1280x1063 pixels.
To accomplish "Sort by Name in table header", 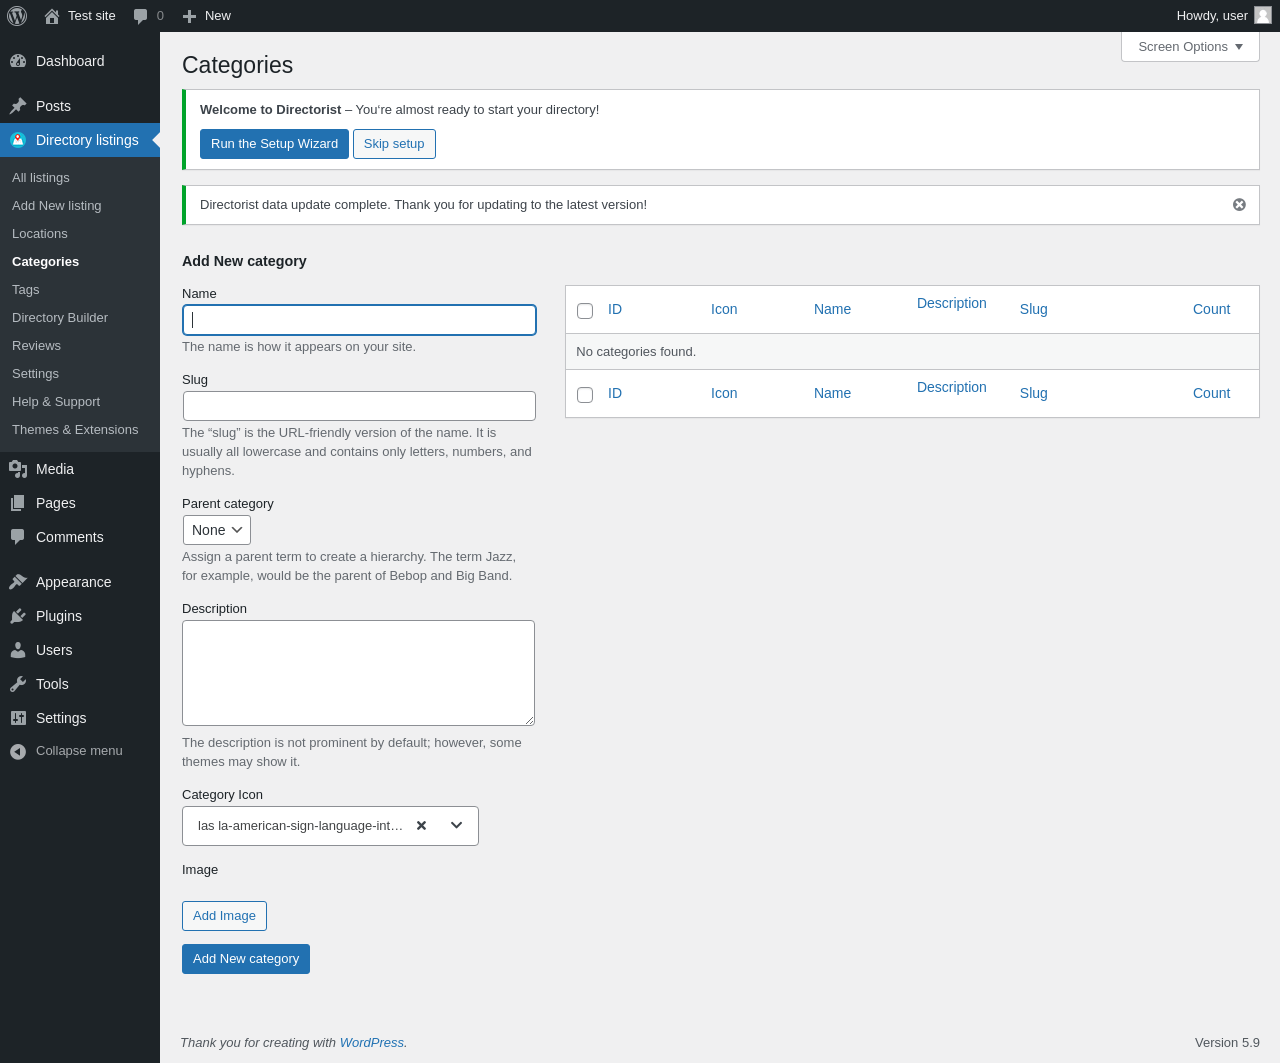I will coord(832,309).
